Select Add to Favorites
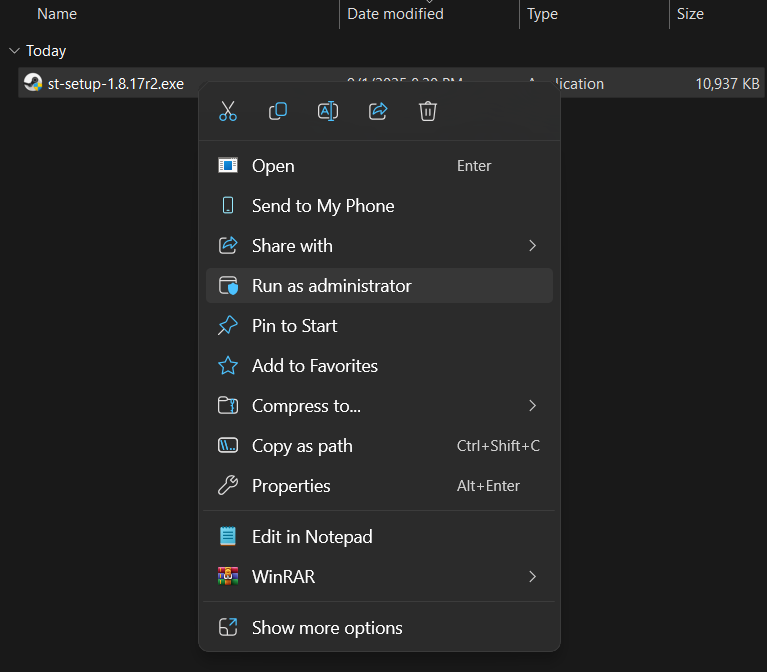767x672 pixels. 379,365
